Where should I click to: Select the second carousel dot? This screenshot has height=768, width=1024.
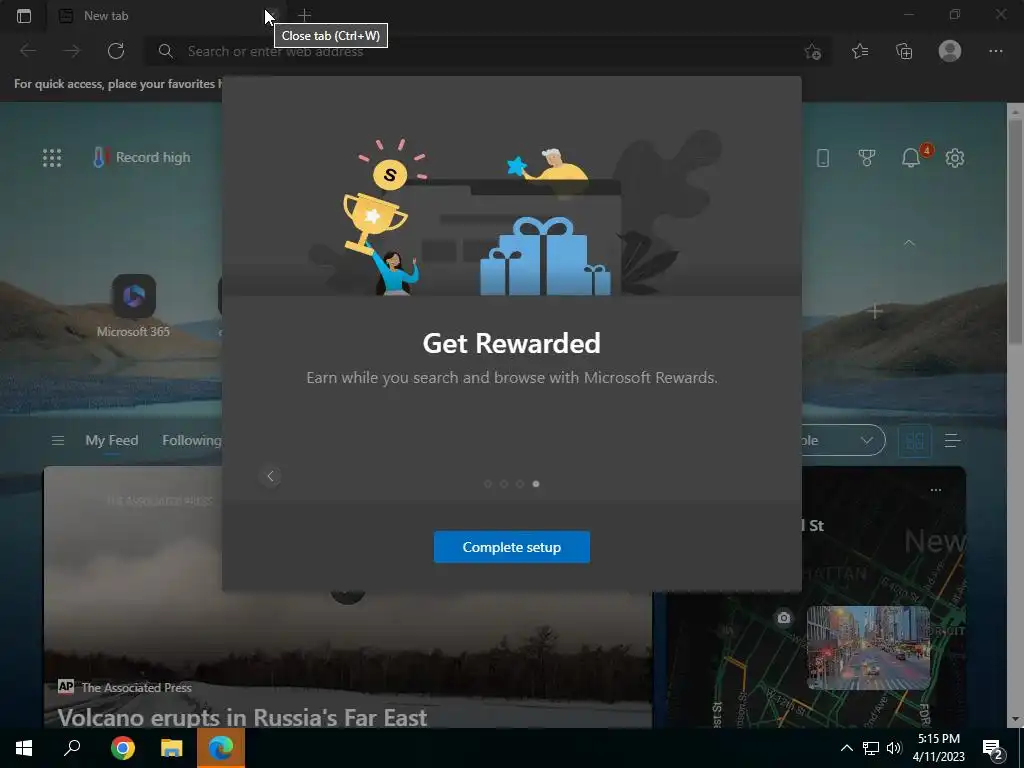click(x=504, y=484)
